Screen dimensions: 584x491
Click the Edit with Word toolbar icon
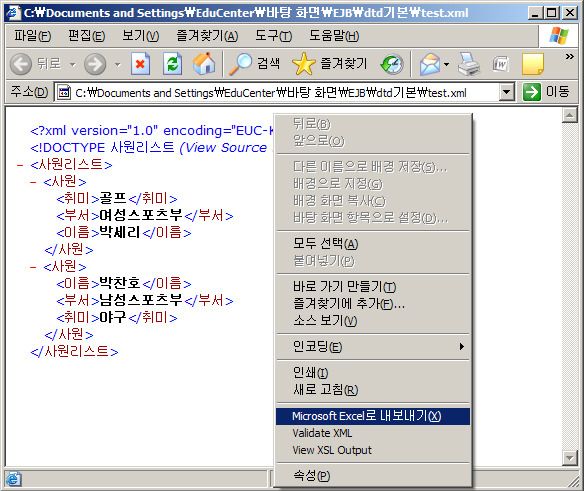[x=500, y=64]
